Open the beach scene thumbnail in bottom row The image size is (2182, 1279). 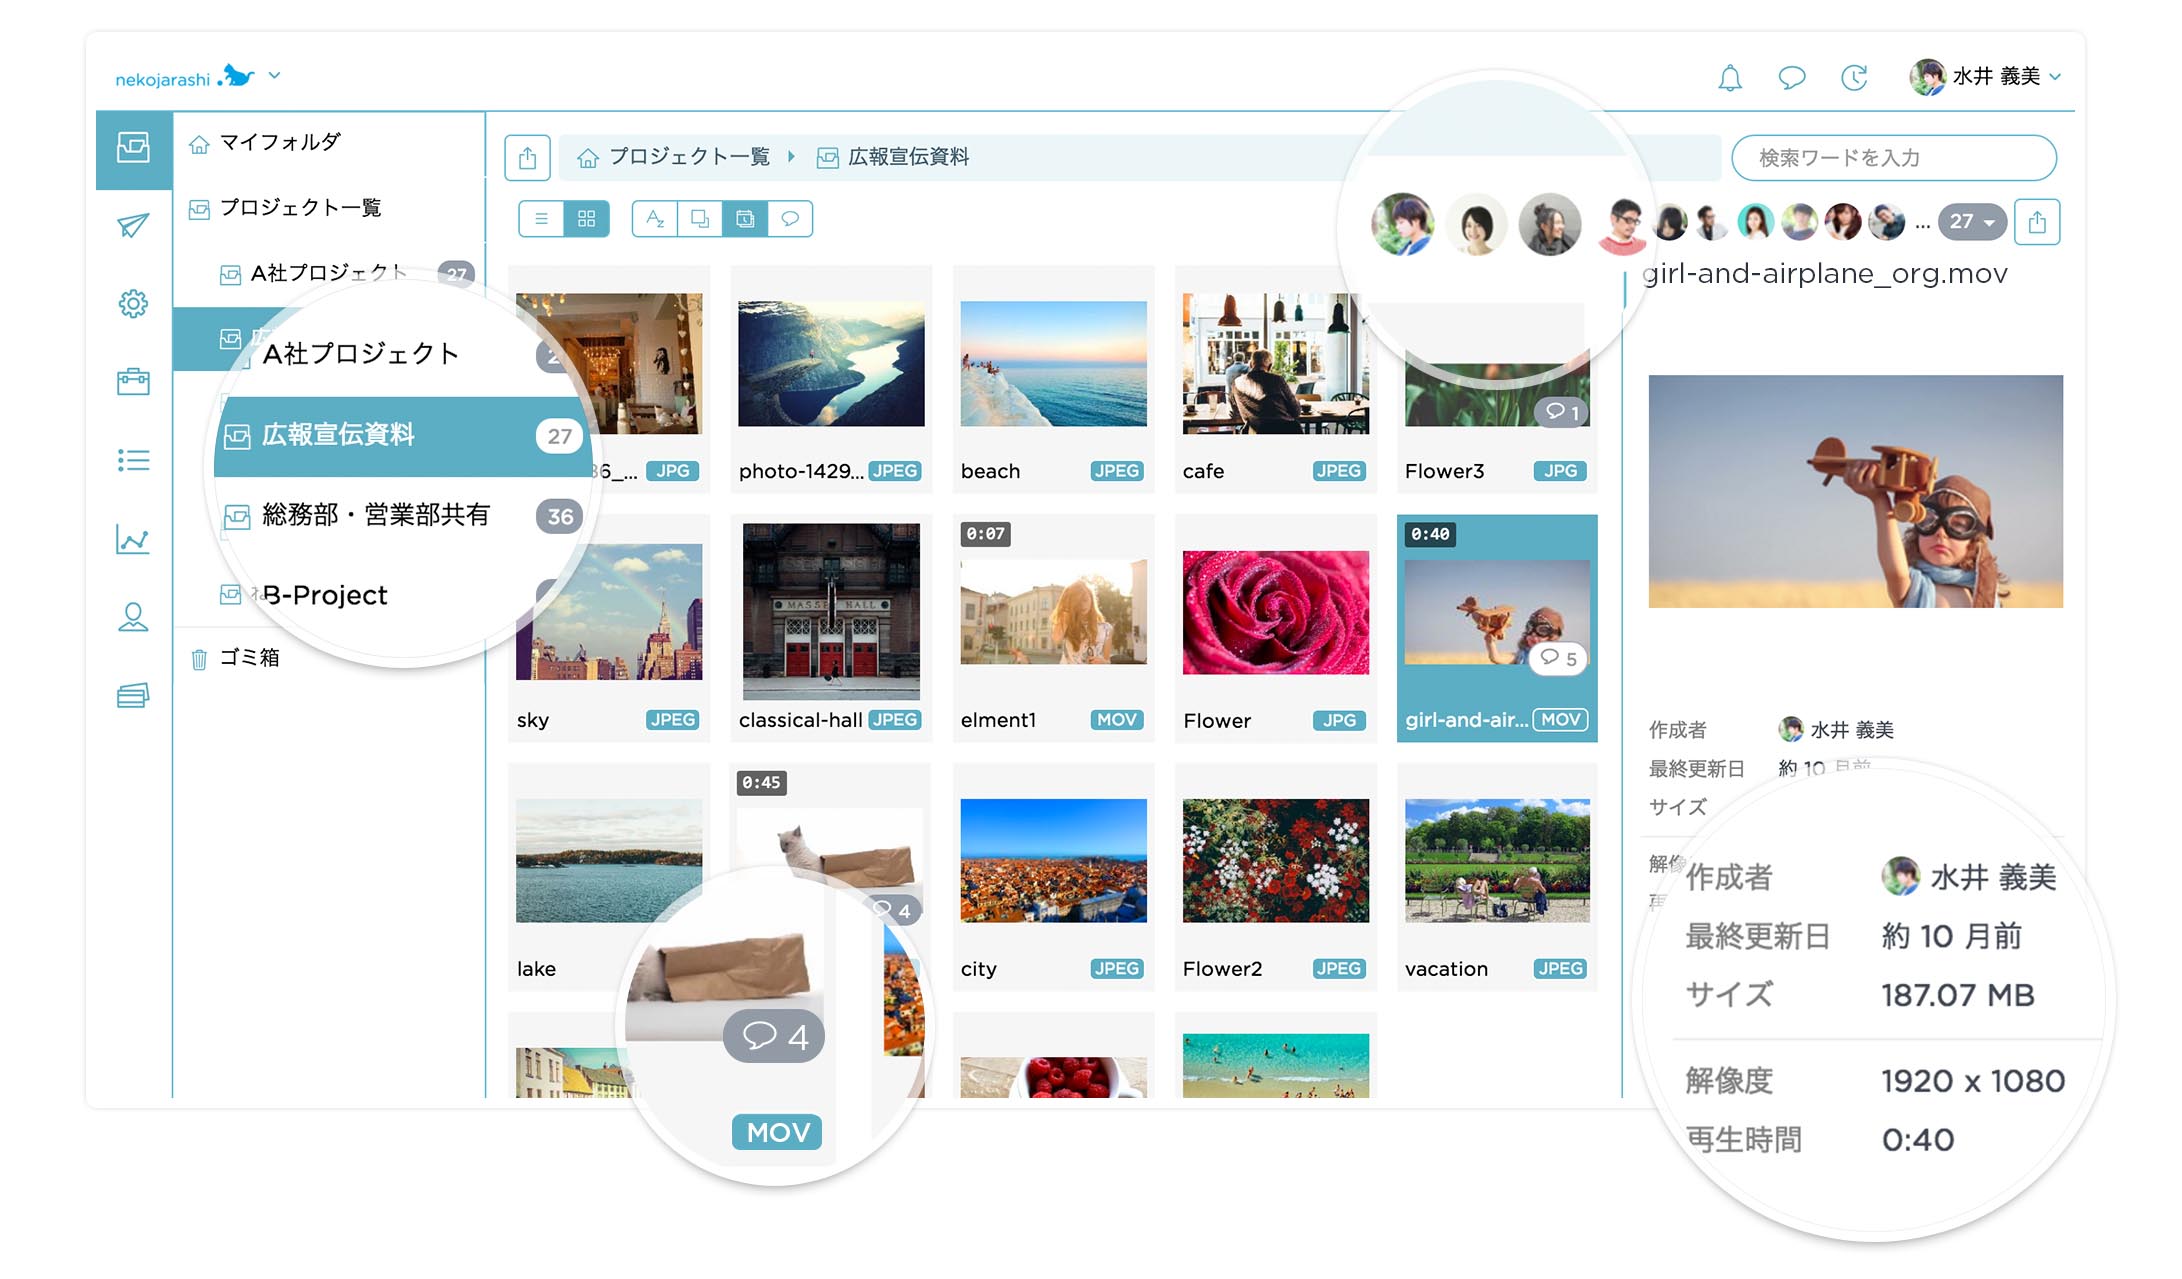(1275, 1065)
